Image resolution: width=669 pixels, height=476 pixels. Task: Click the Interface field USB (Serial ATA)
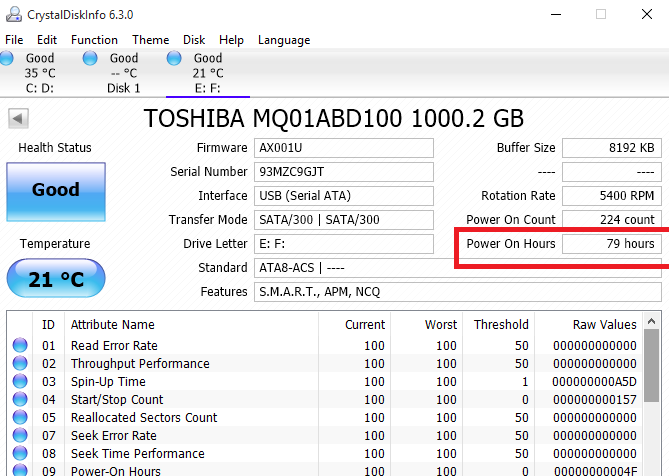[344, 196]
